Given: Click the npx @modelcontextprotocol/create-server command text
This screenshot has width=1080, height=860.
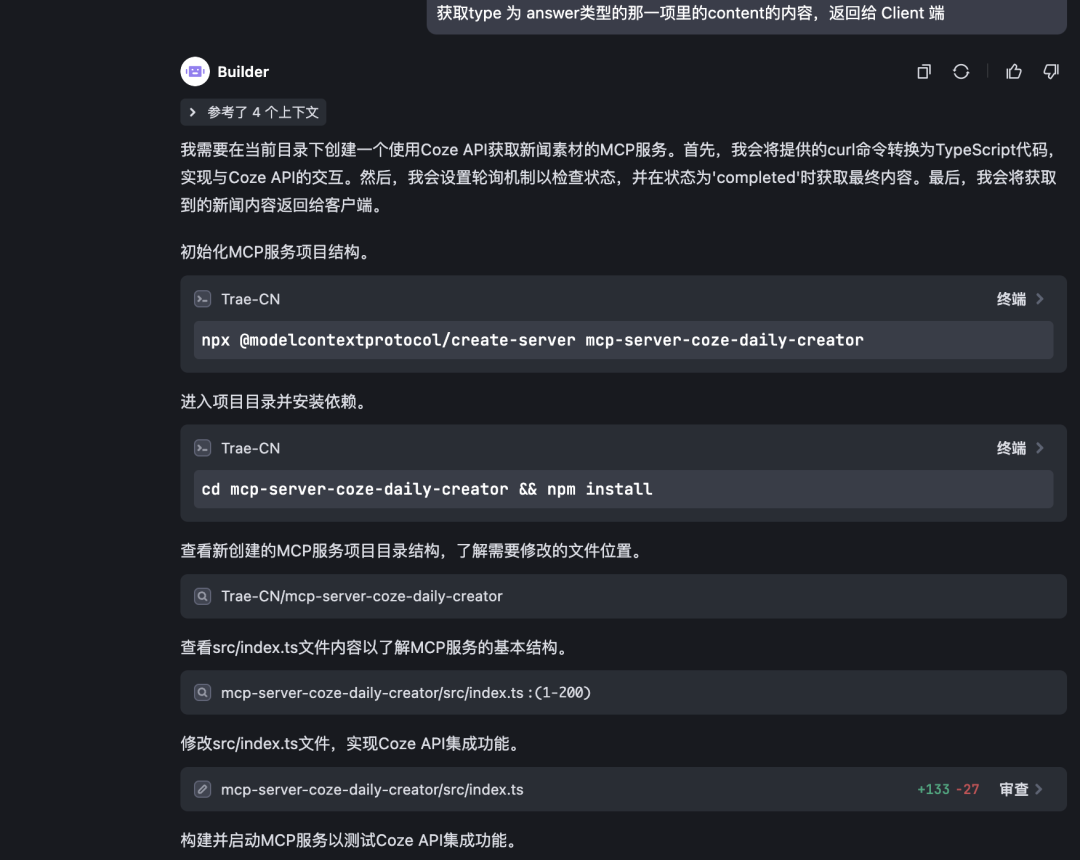Looking at the screenshot, I should (532, 340).
